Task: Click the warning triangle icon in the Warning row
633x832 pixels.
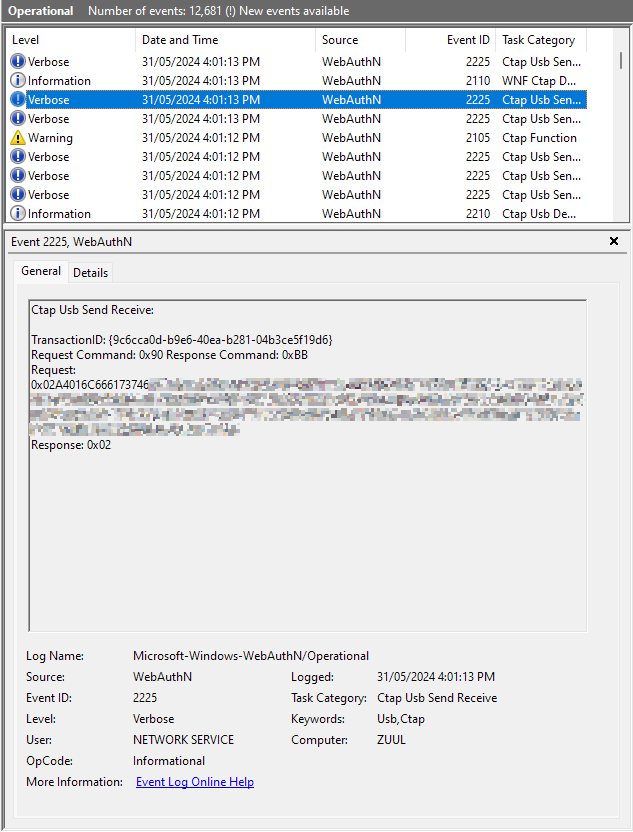Action: tap(18, 138)
